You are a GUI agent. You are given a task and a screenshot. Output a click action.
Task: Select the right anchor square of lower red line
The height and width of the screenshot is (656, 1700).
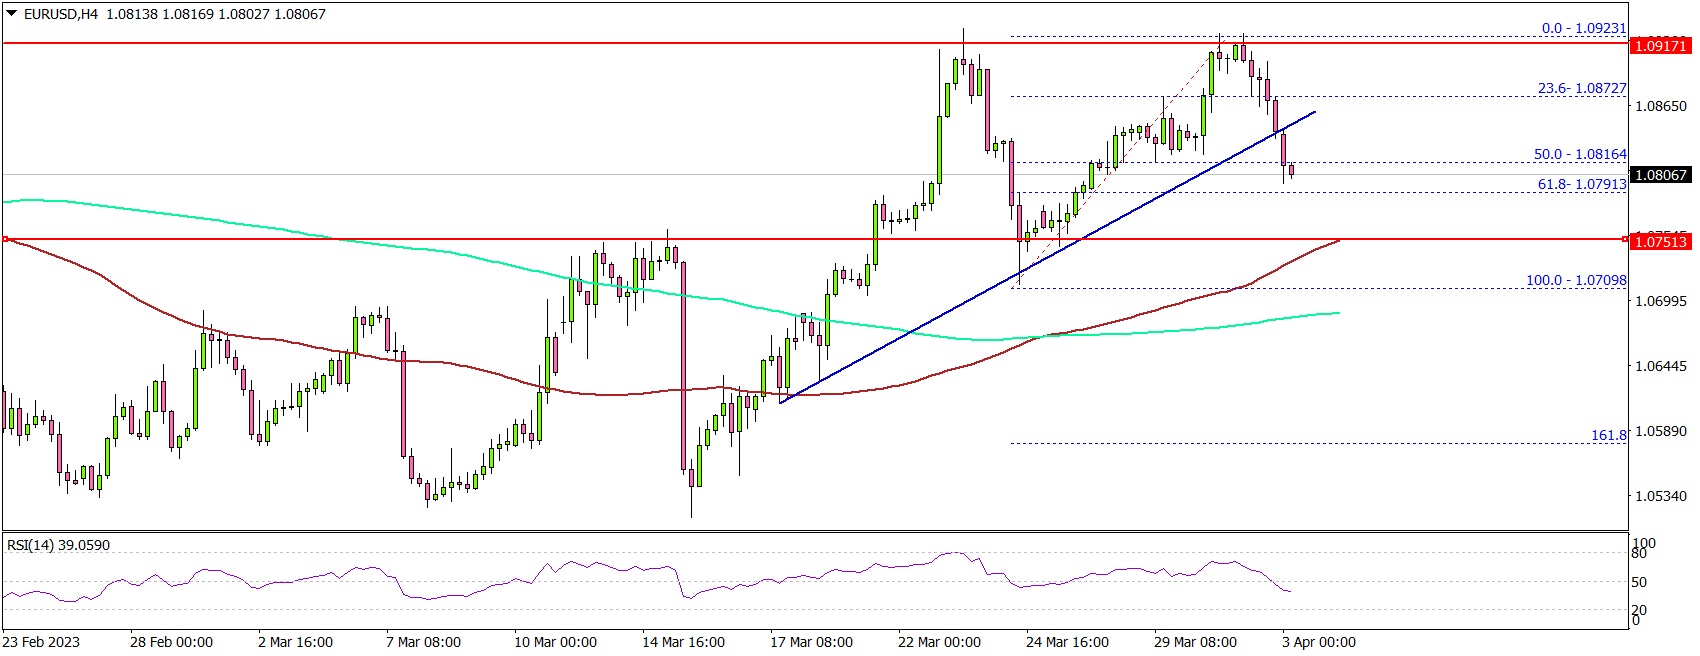coord(1624,239)
